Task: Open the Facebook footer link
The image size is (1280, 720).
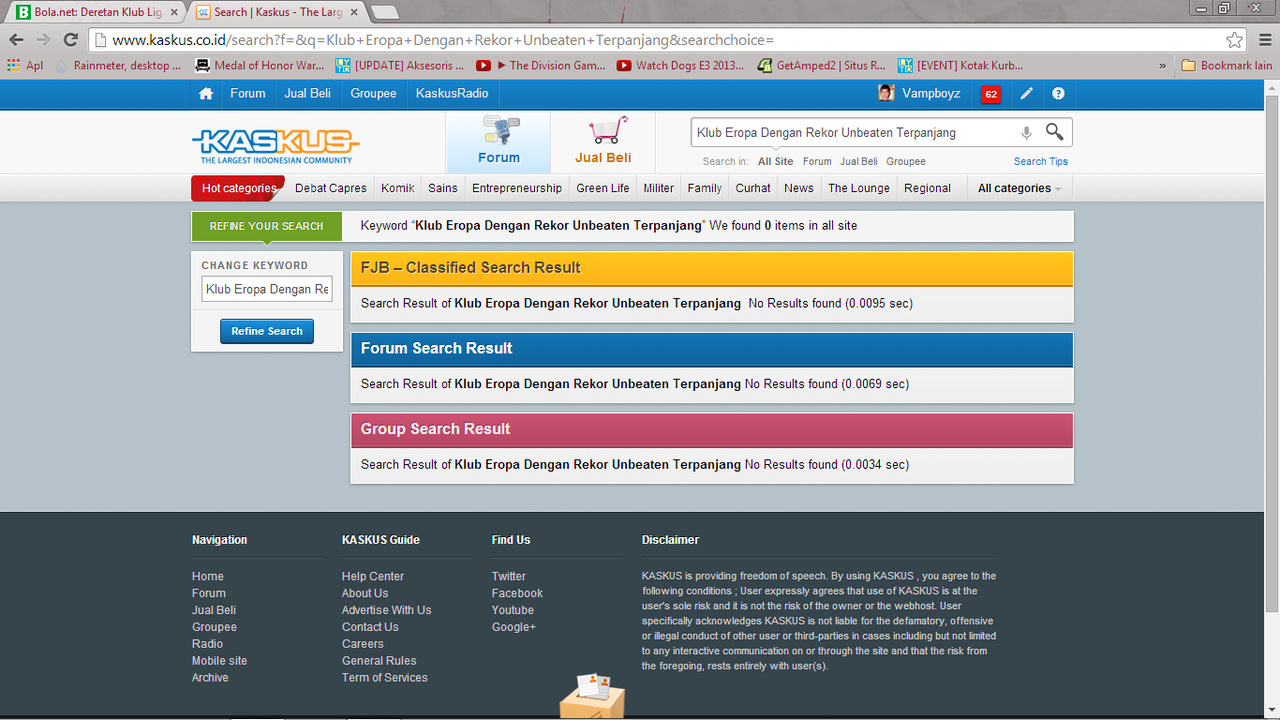Action: coord(517,593)
